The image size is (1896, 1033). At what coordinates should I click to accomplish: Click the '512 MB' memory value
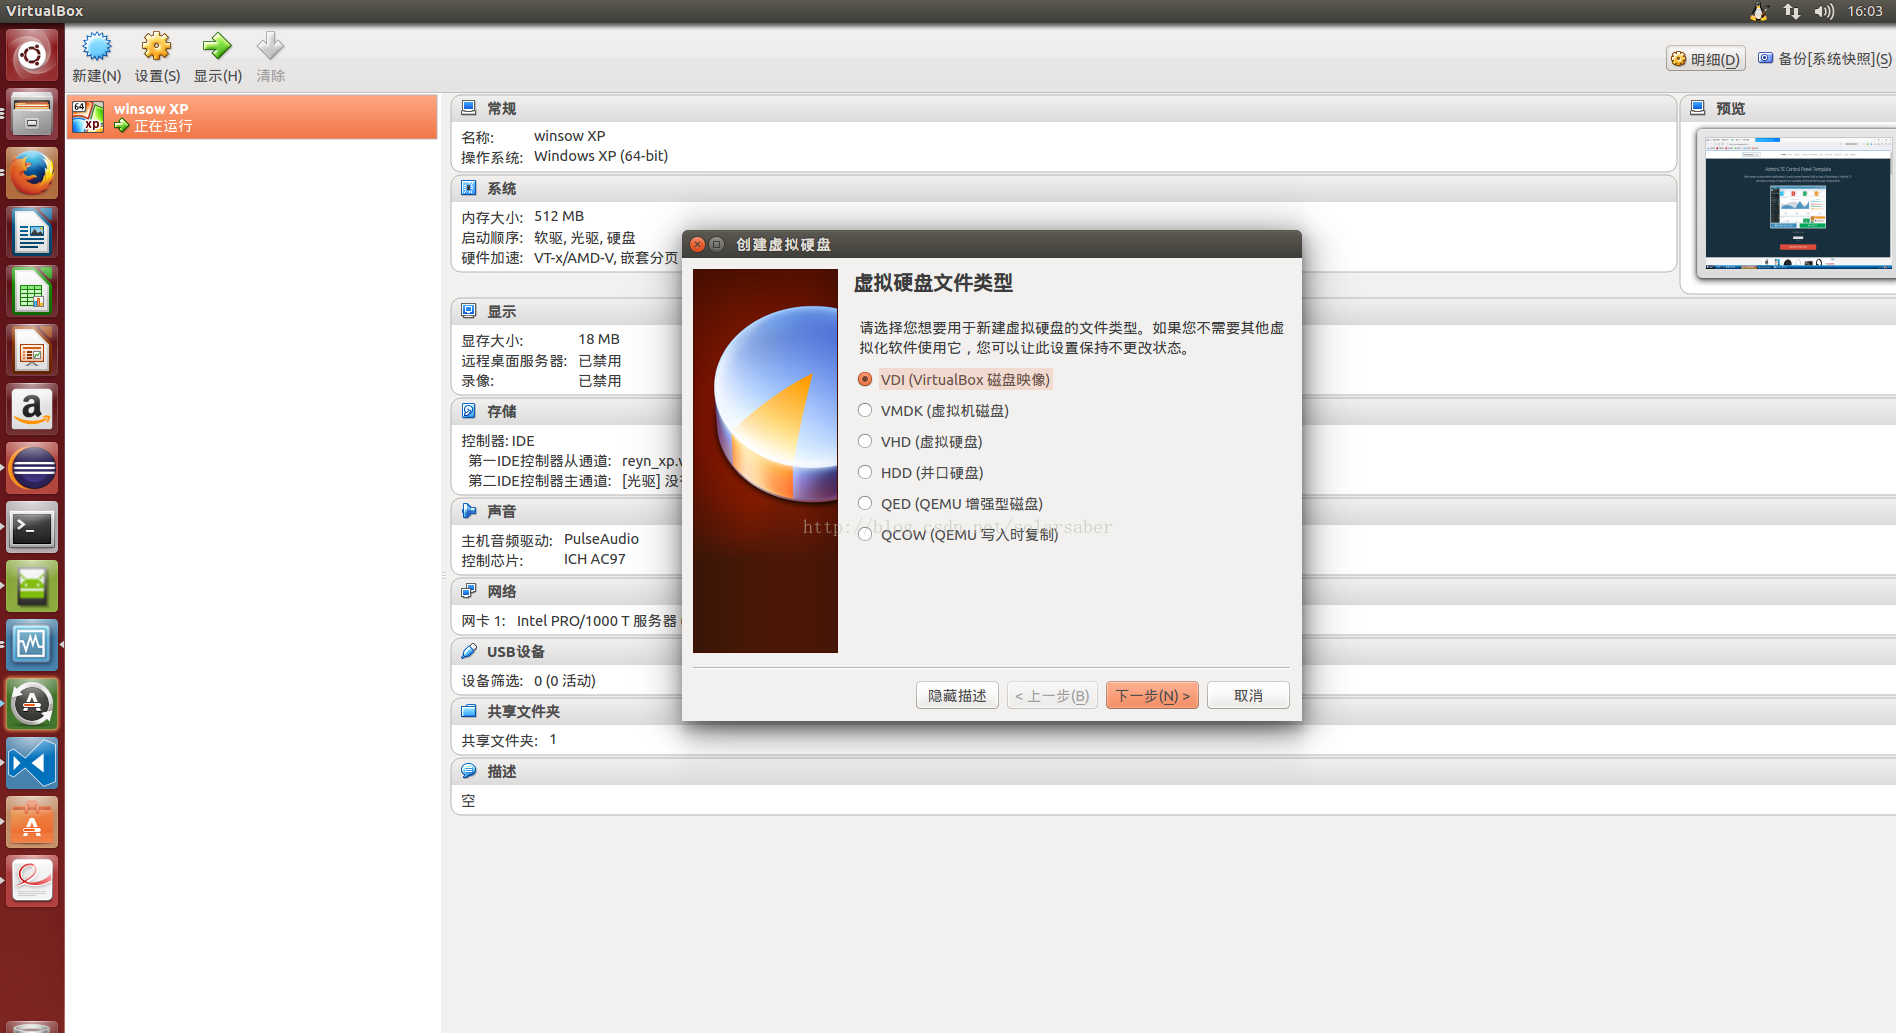tap(559, 216)
